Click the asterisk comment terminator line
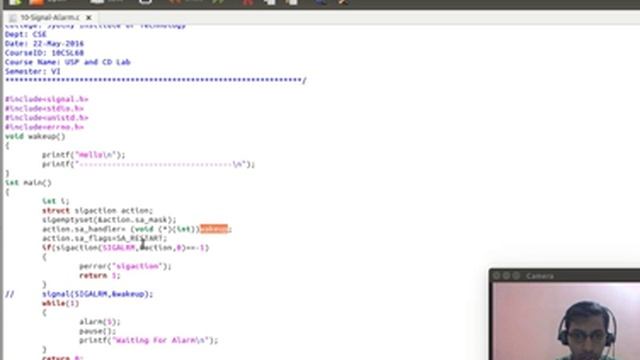The height and width of the screenshot is (360, 640). click(156, 80)
